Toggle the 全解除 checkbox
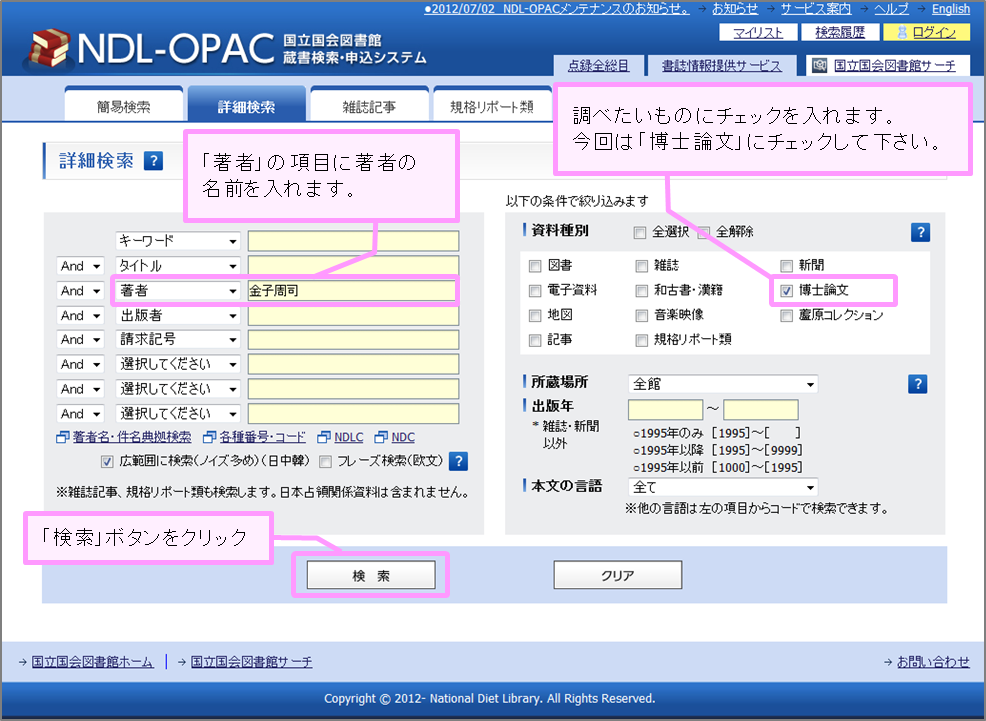The image size is (986, 721). [x=704, y=233]
